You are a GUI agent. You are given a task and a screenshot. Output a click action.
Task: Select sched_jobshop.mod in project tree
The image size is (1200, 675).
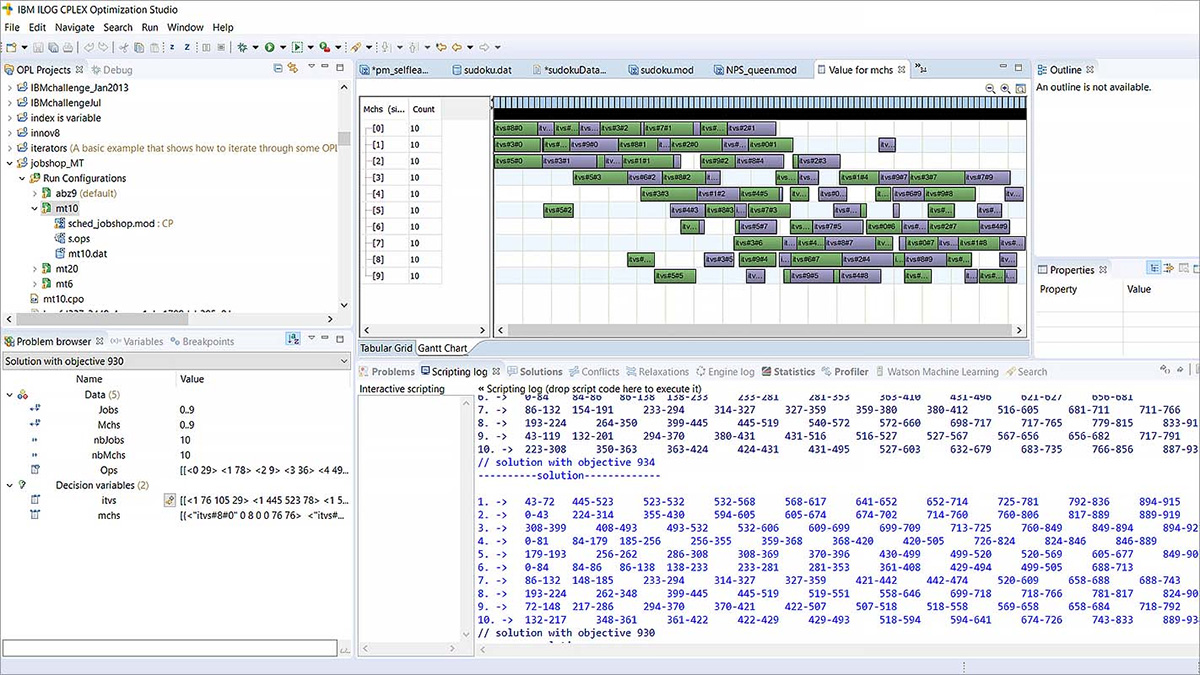[x=112, y=224]
